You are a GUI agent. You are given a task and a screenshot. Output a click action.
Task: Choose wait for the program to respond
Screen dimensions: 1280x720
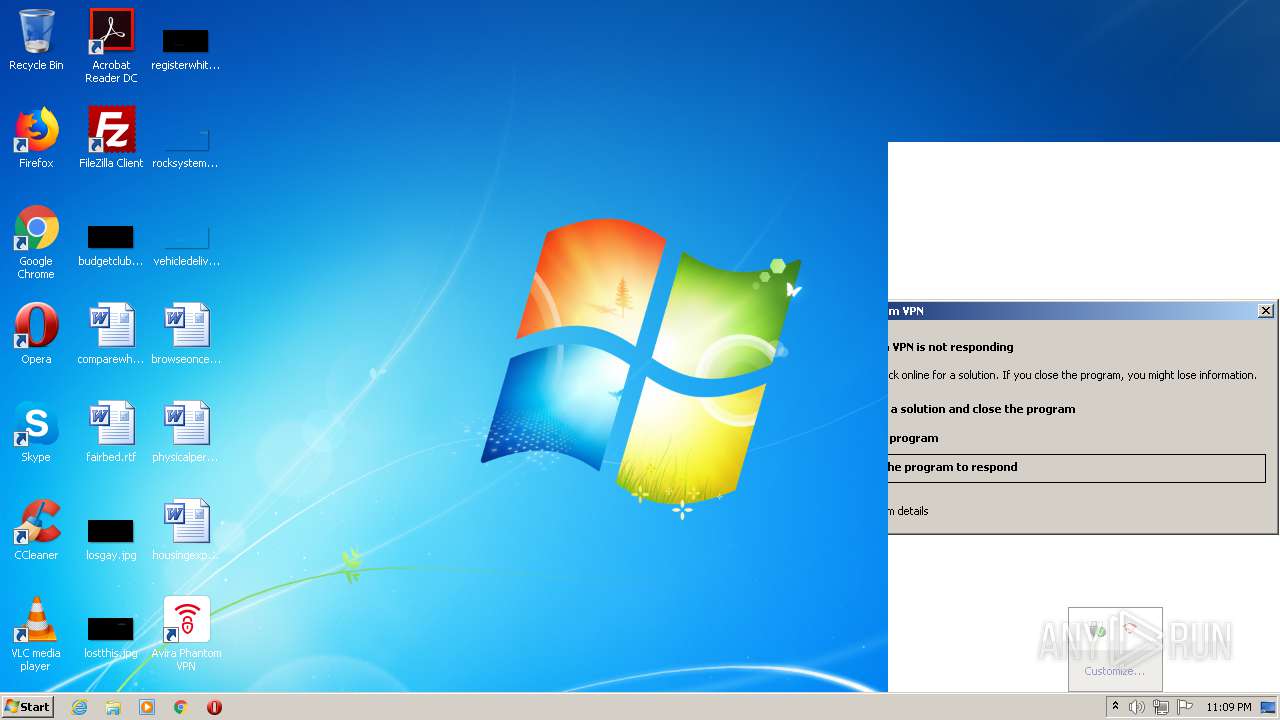[x=1077, y=468]
